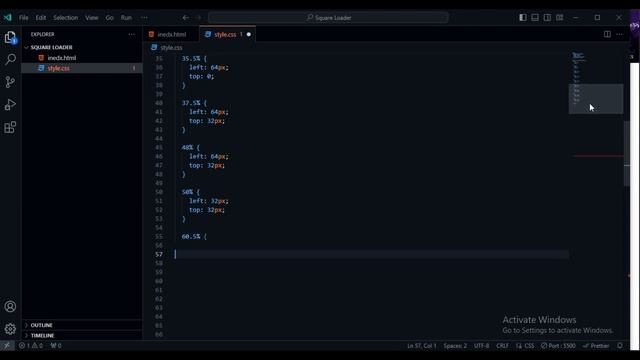Click the minimap viewport slider

596,99
